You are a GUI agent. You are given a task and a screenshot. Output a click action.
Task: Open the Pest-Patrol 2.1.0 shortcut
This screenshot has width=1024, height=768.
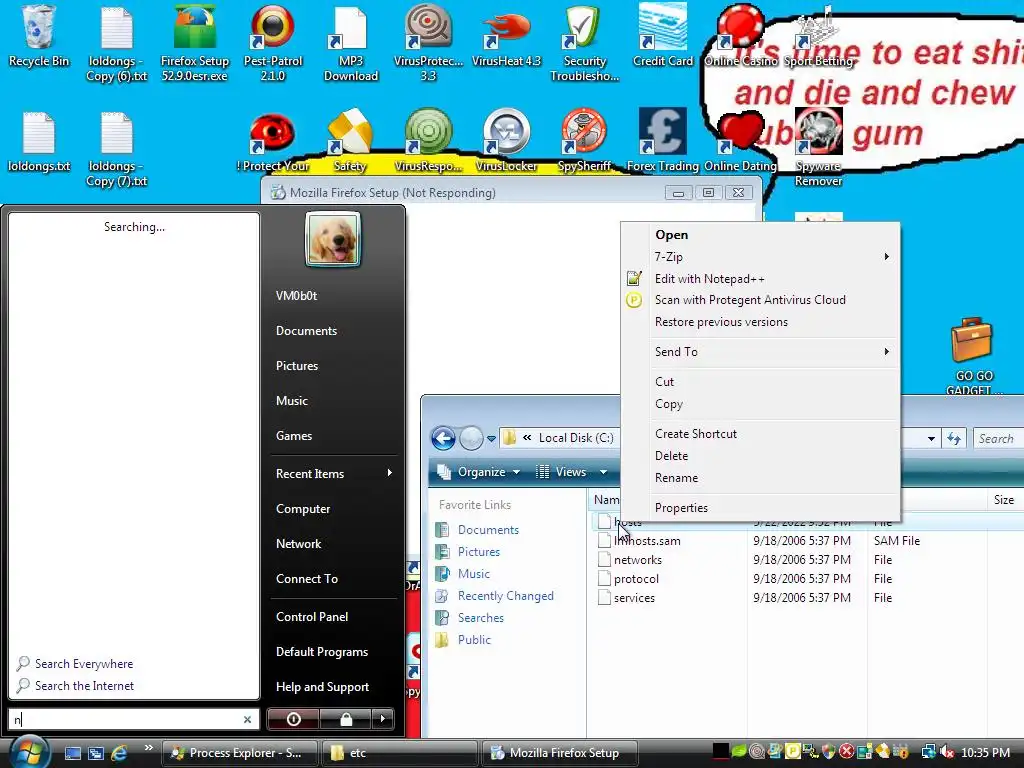pyautogui.click(x=273, y=42)
